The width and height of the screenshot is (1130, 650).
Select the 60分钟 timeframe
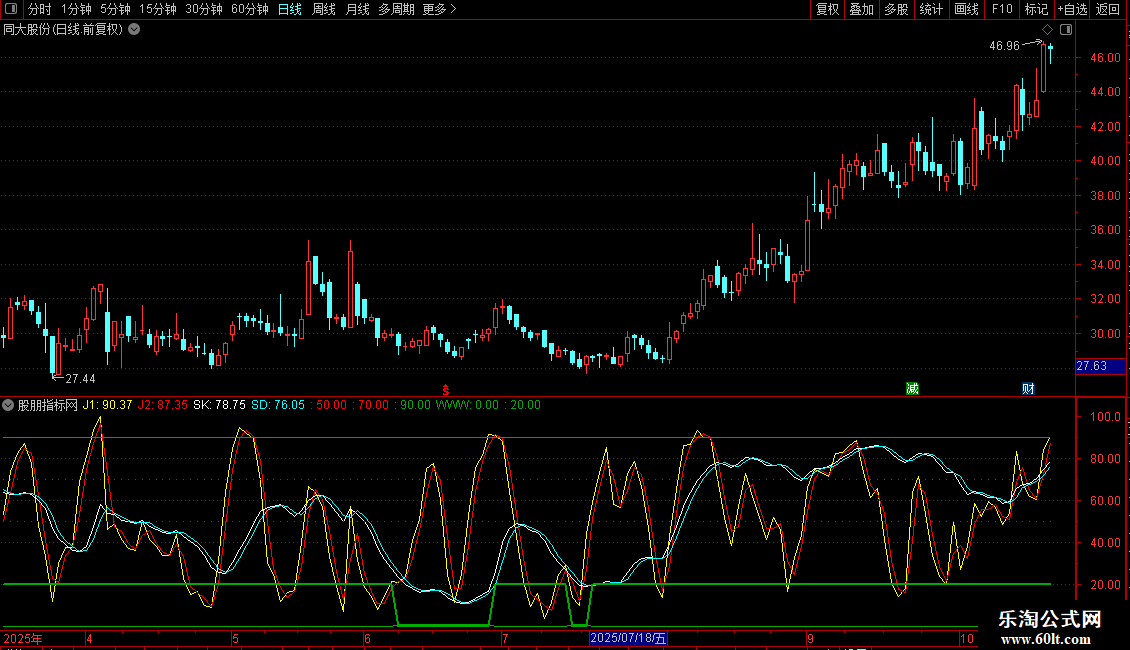(250, 10)
